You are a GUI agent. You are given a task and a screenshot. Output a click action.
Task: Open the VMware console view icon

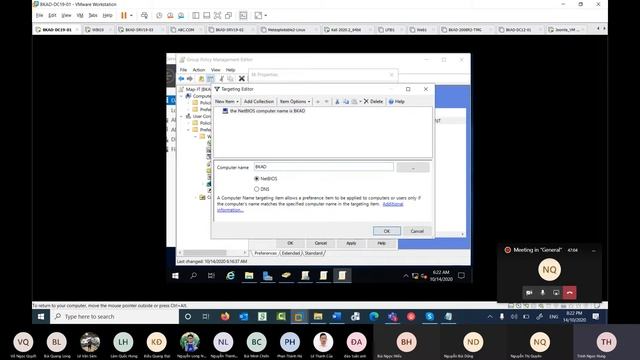click(243, 16)
